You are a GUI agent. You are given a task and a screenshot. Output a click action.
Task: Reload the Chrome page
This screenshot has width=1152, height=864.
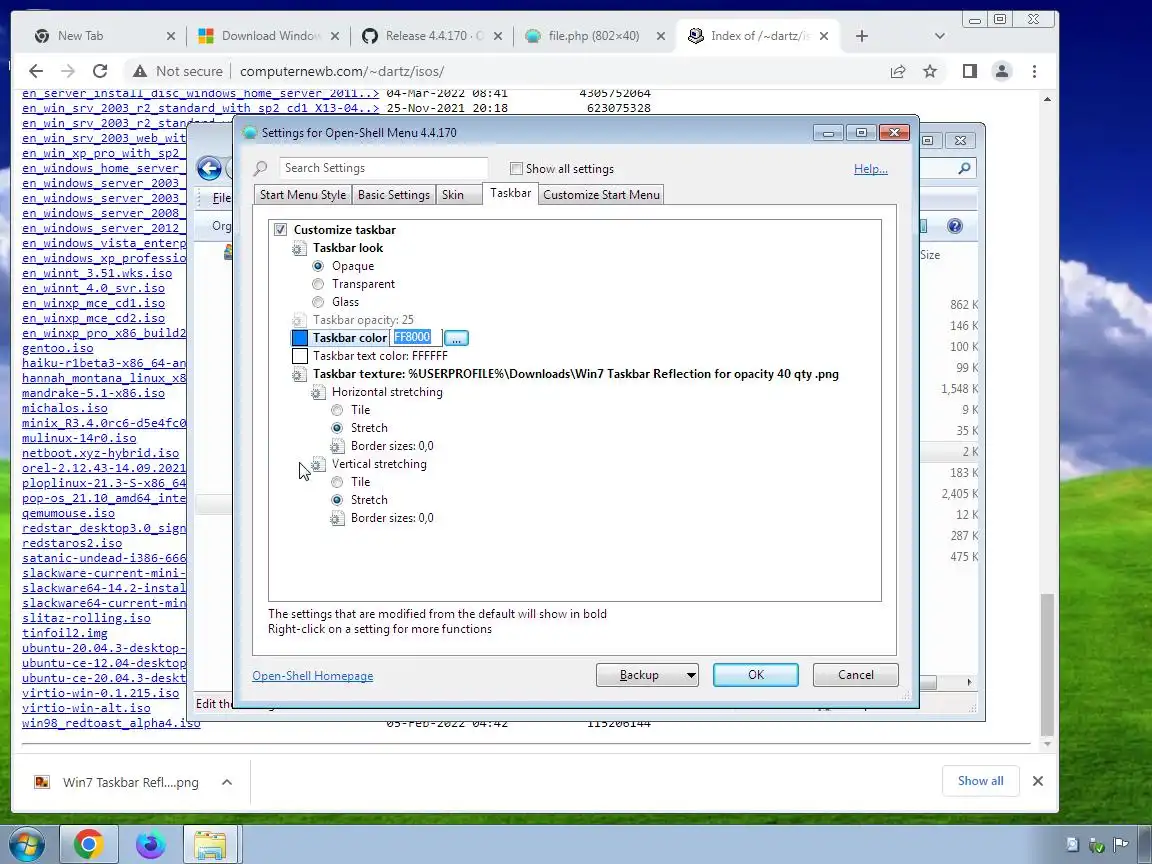100,71
